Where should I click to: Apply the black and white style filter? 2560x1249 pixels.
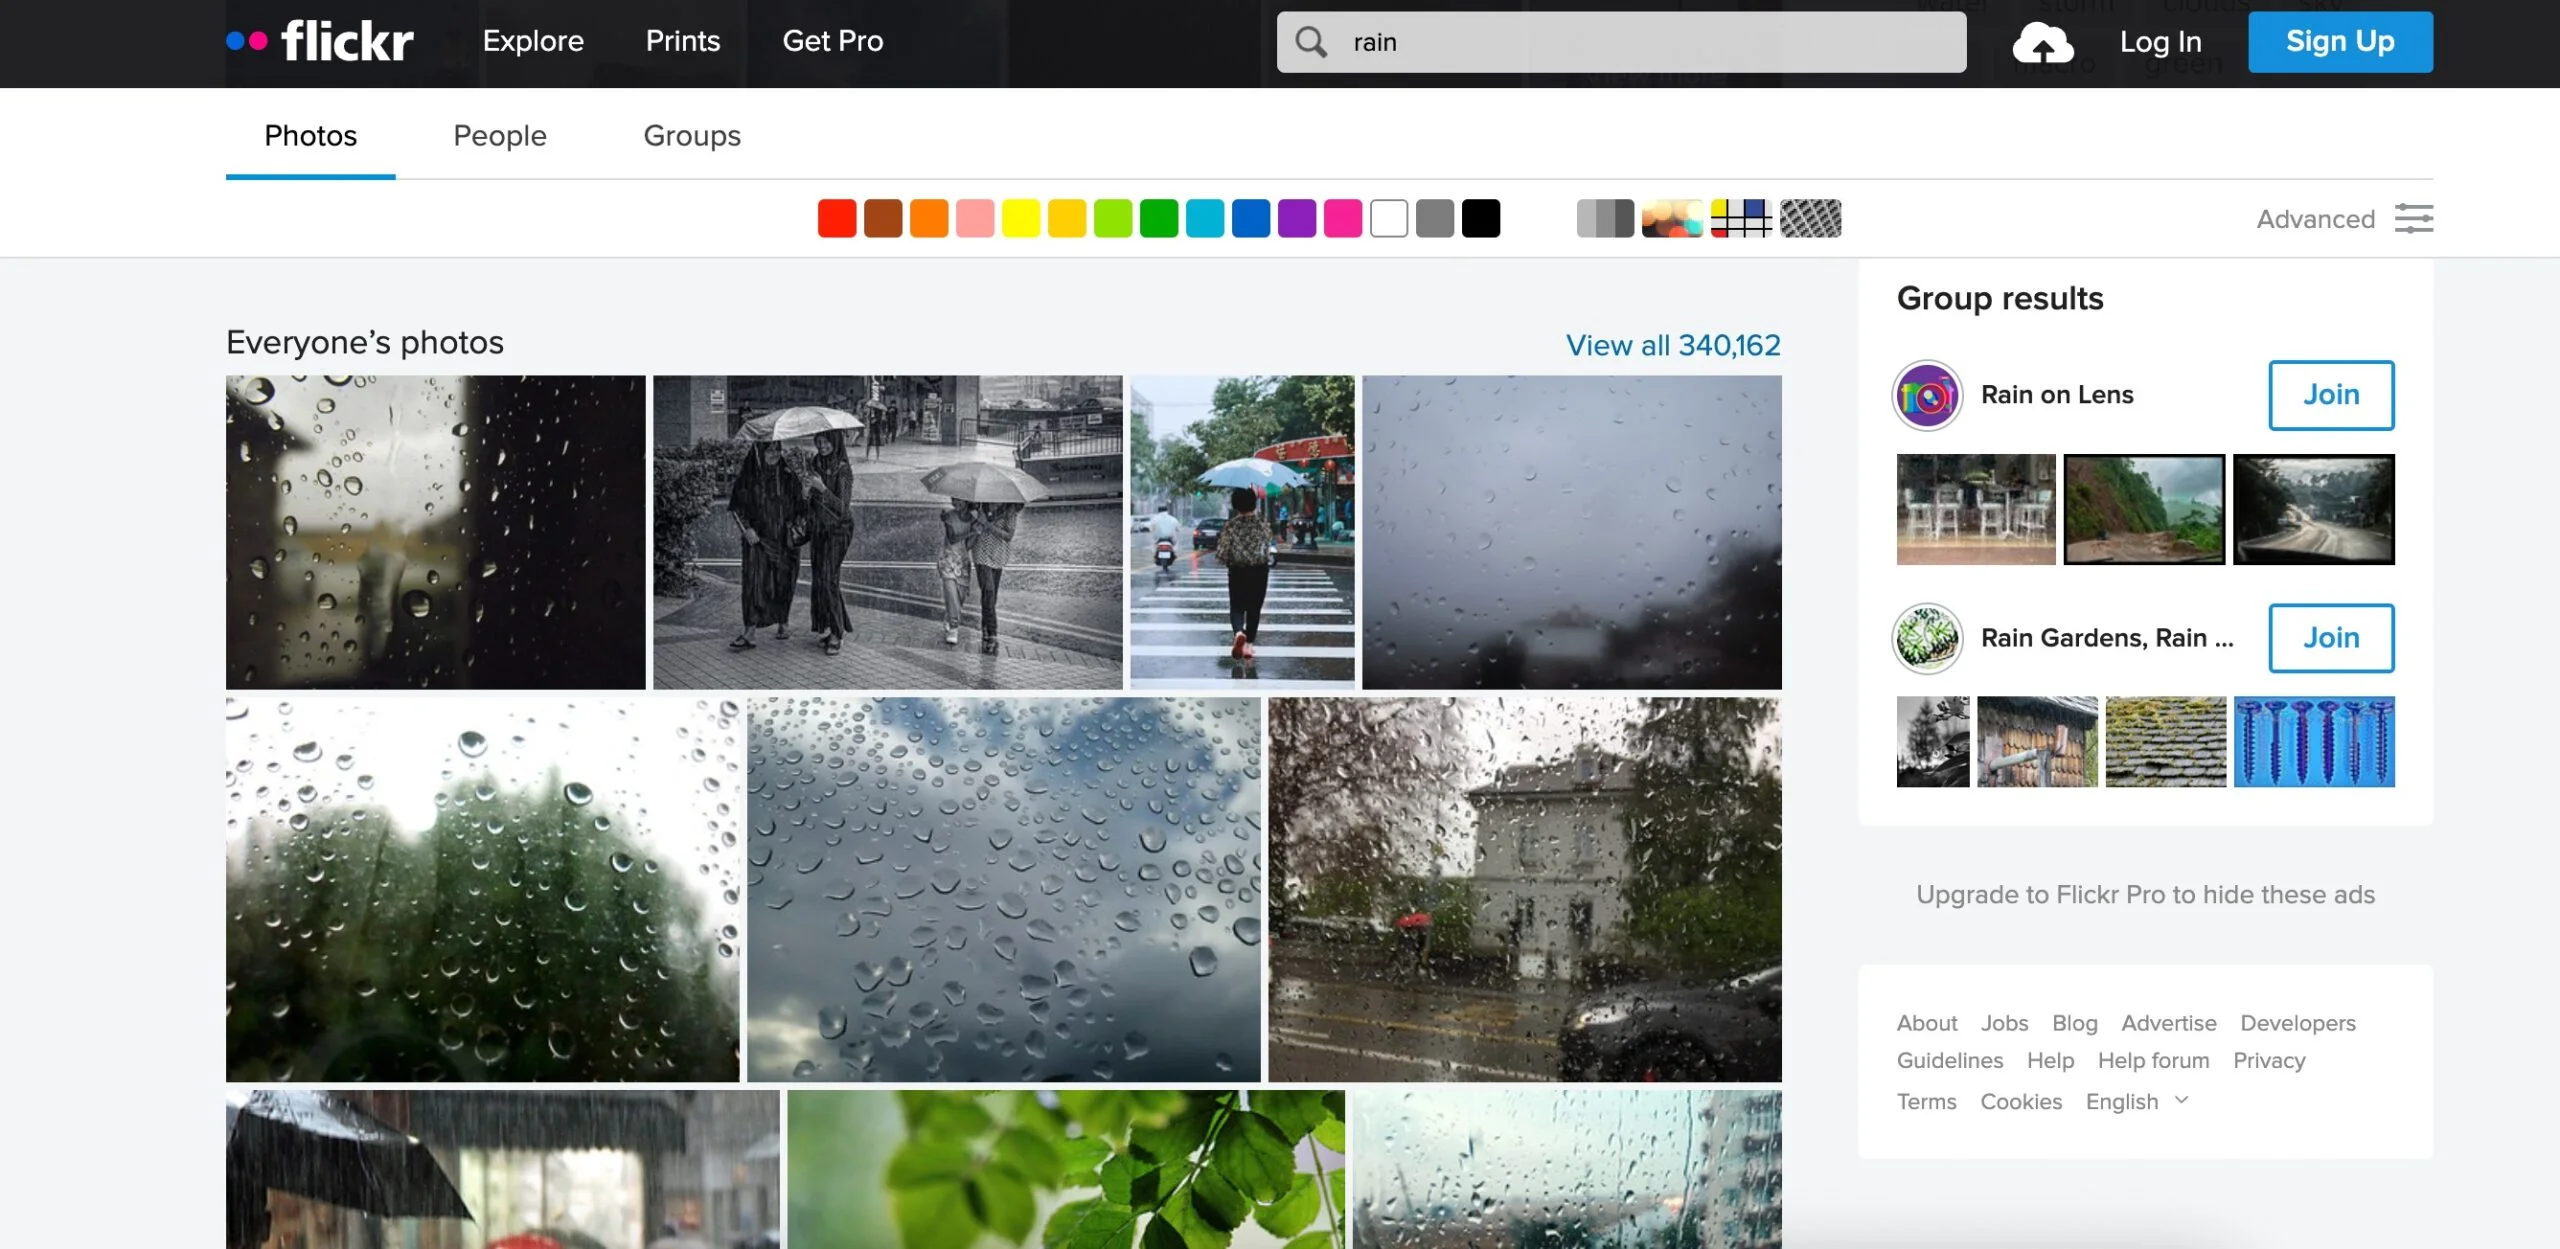coord(1605,218)
